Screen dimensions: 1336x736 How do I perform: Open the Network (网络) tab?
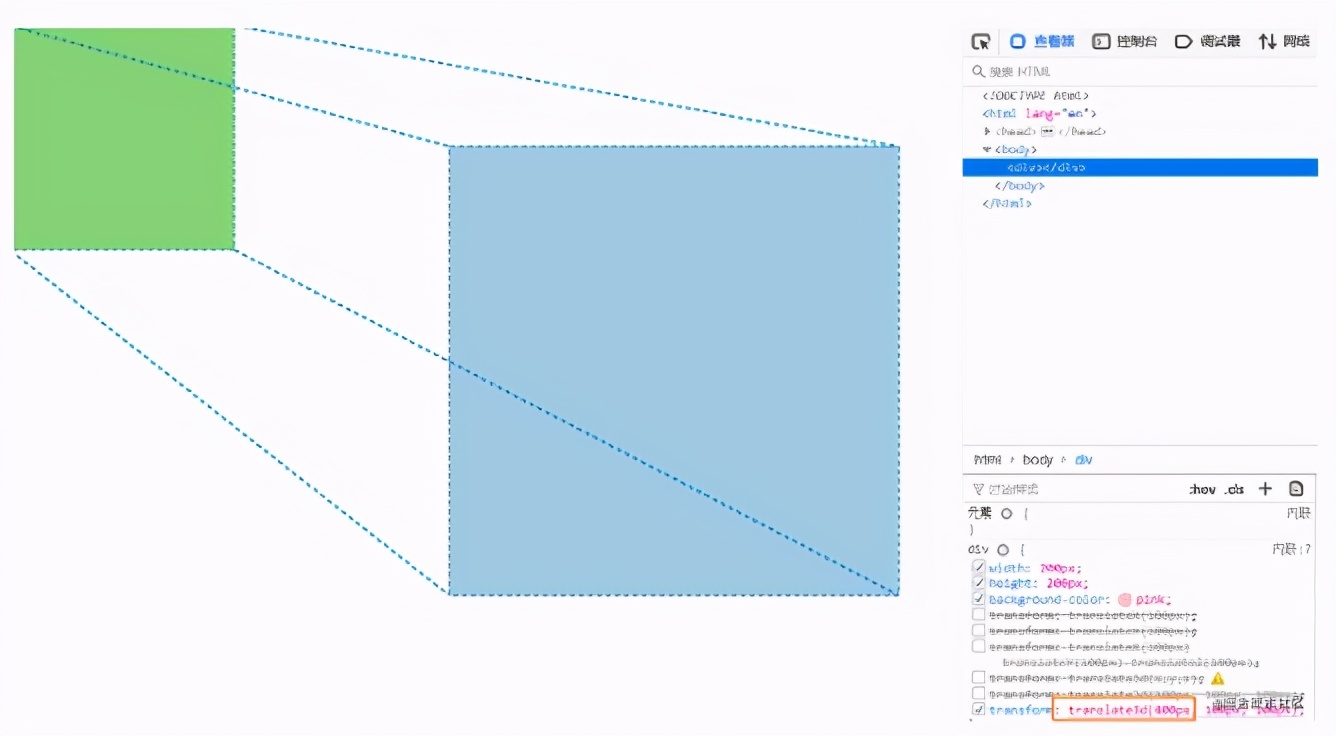coord(1284,42)
